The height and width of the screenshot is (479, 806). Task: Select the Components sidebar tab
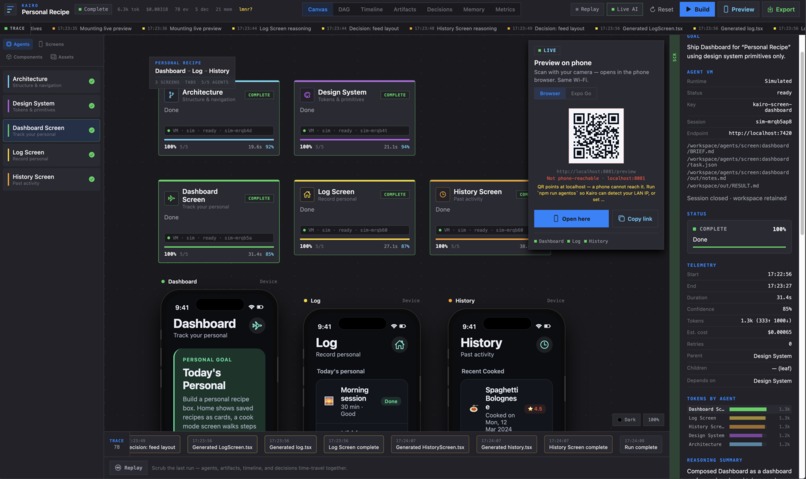(24, 57)
